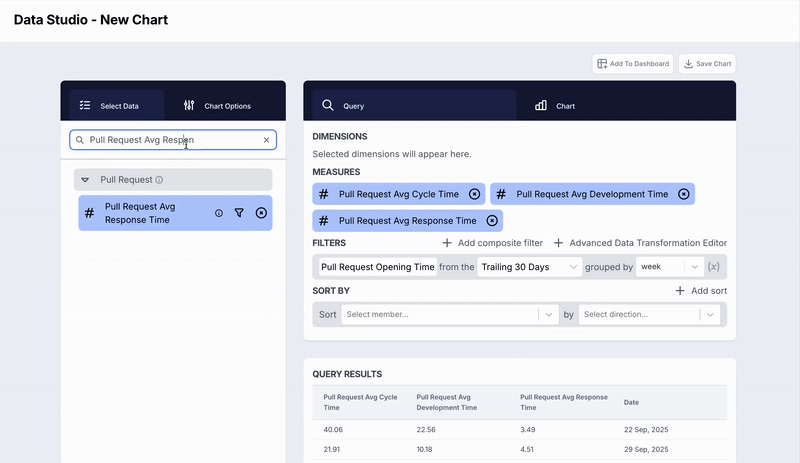The height and width of the screenshot is (463, 800).
Task: Click cell value 10.18
Action: [424, 450]
